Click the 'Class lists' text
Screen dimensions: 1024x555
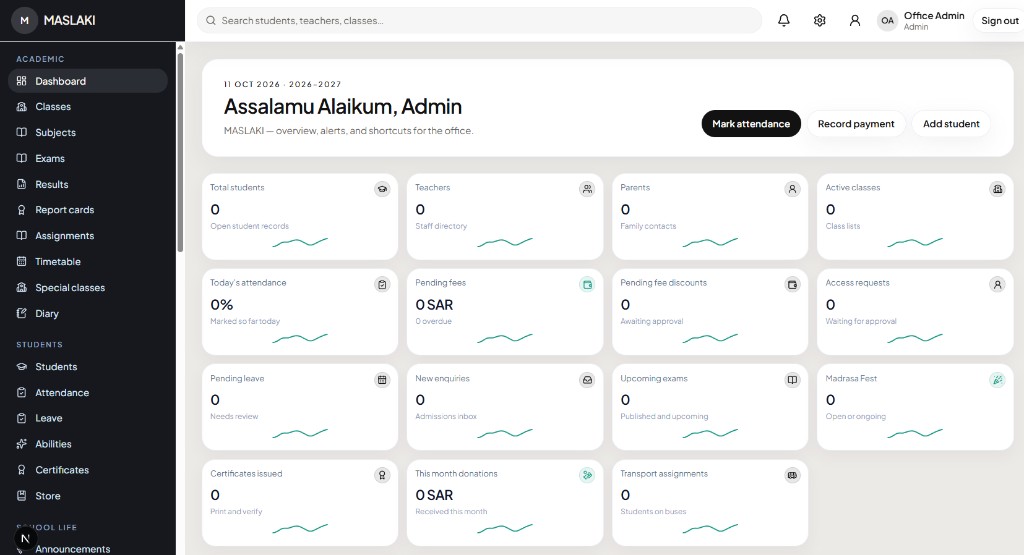(x=843, y=226)
